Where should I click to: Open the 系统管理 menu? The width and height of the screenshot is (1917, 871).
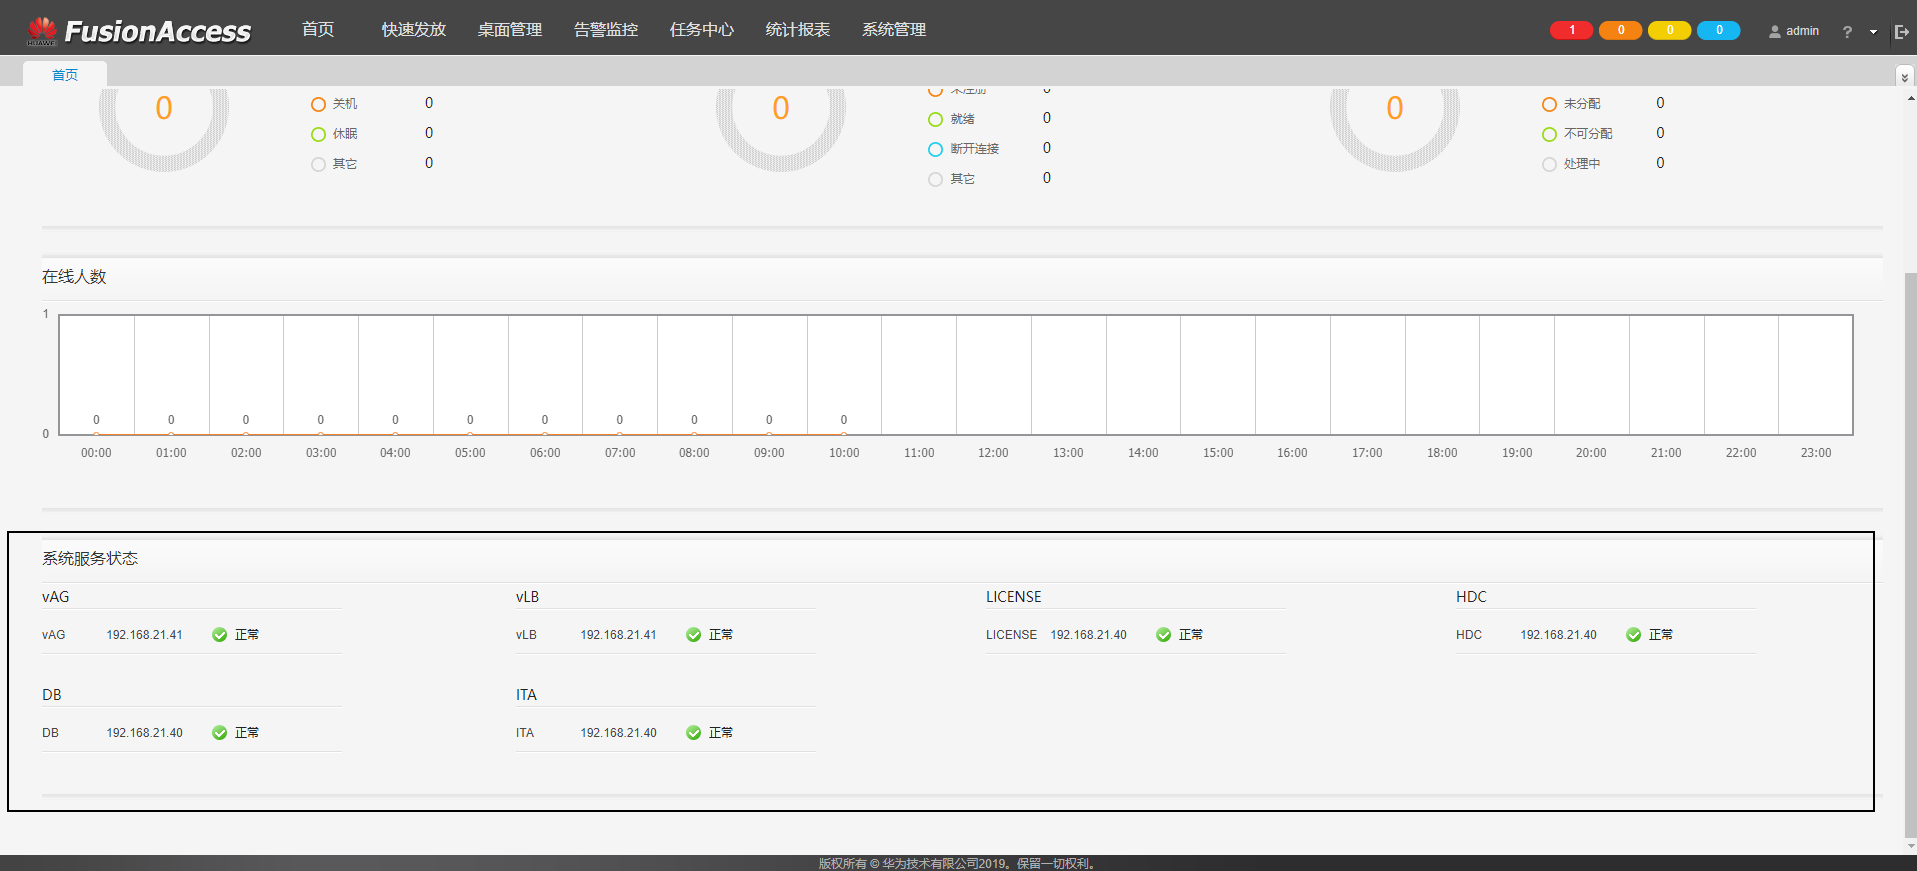point(894,30)
